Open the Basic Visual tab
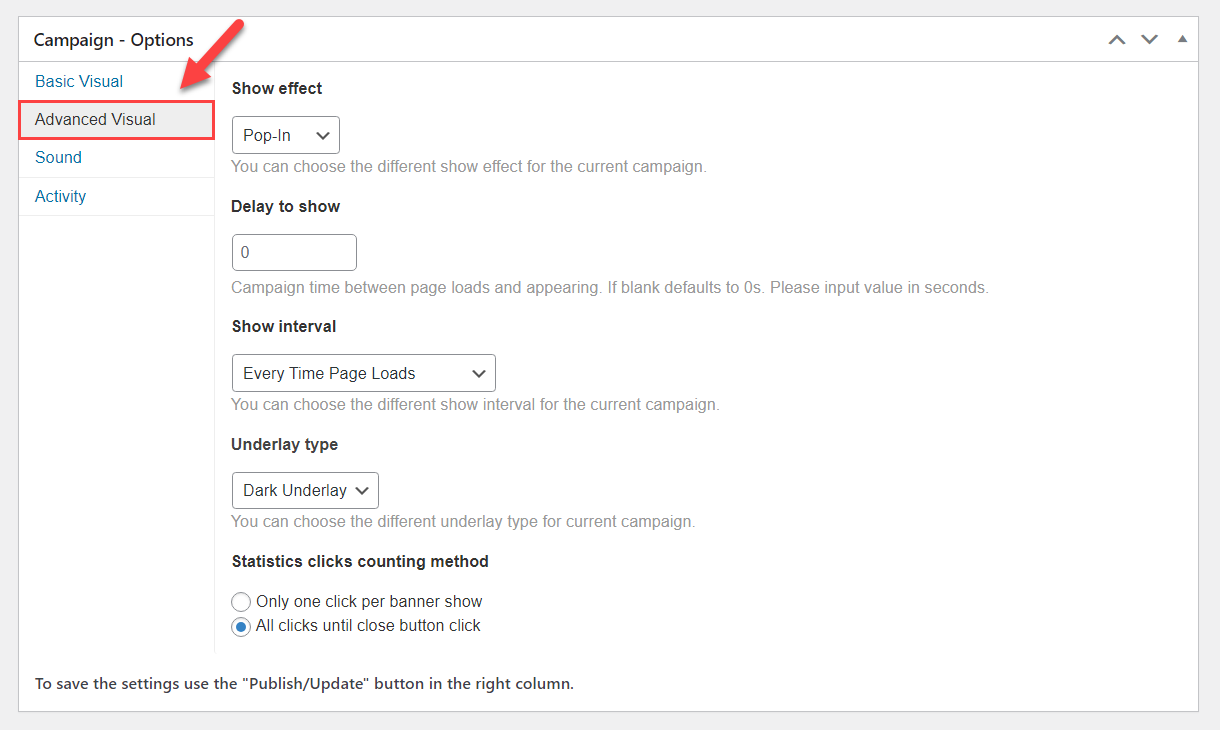 79,81
